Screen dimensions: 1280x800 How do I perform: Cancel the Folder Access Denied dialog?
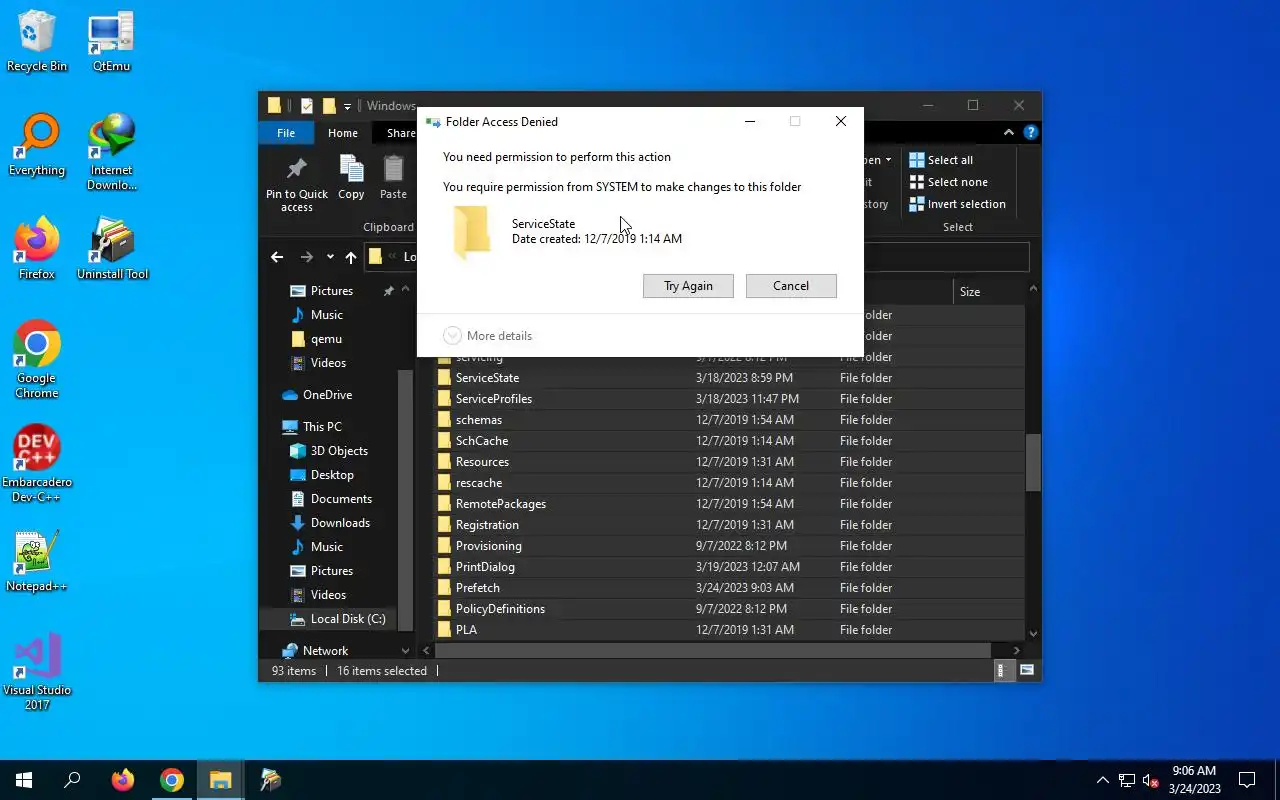pyautogui.click(x=791, y=286)
